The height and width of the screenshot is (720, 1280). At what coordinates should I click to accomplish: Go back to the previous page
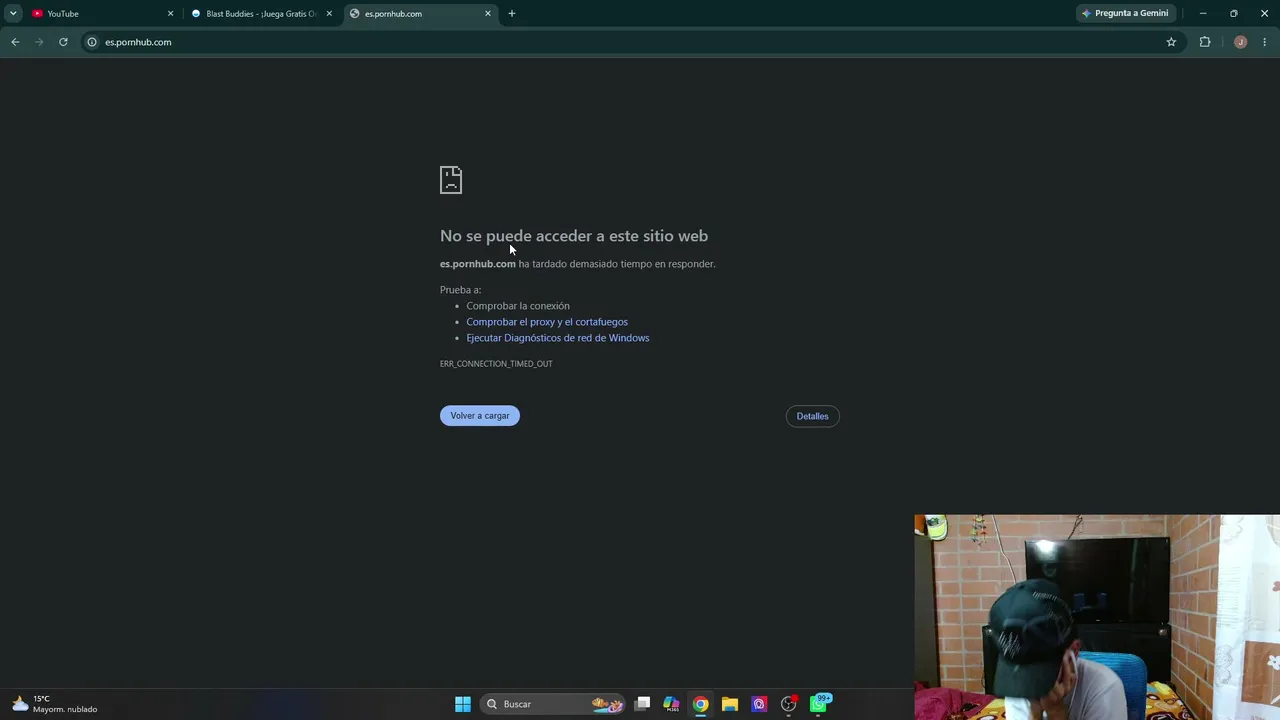click(15, 42)
